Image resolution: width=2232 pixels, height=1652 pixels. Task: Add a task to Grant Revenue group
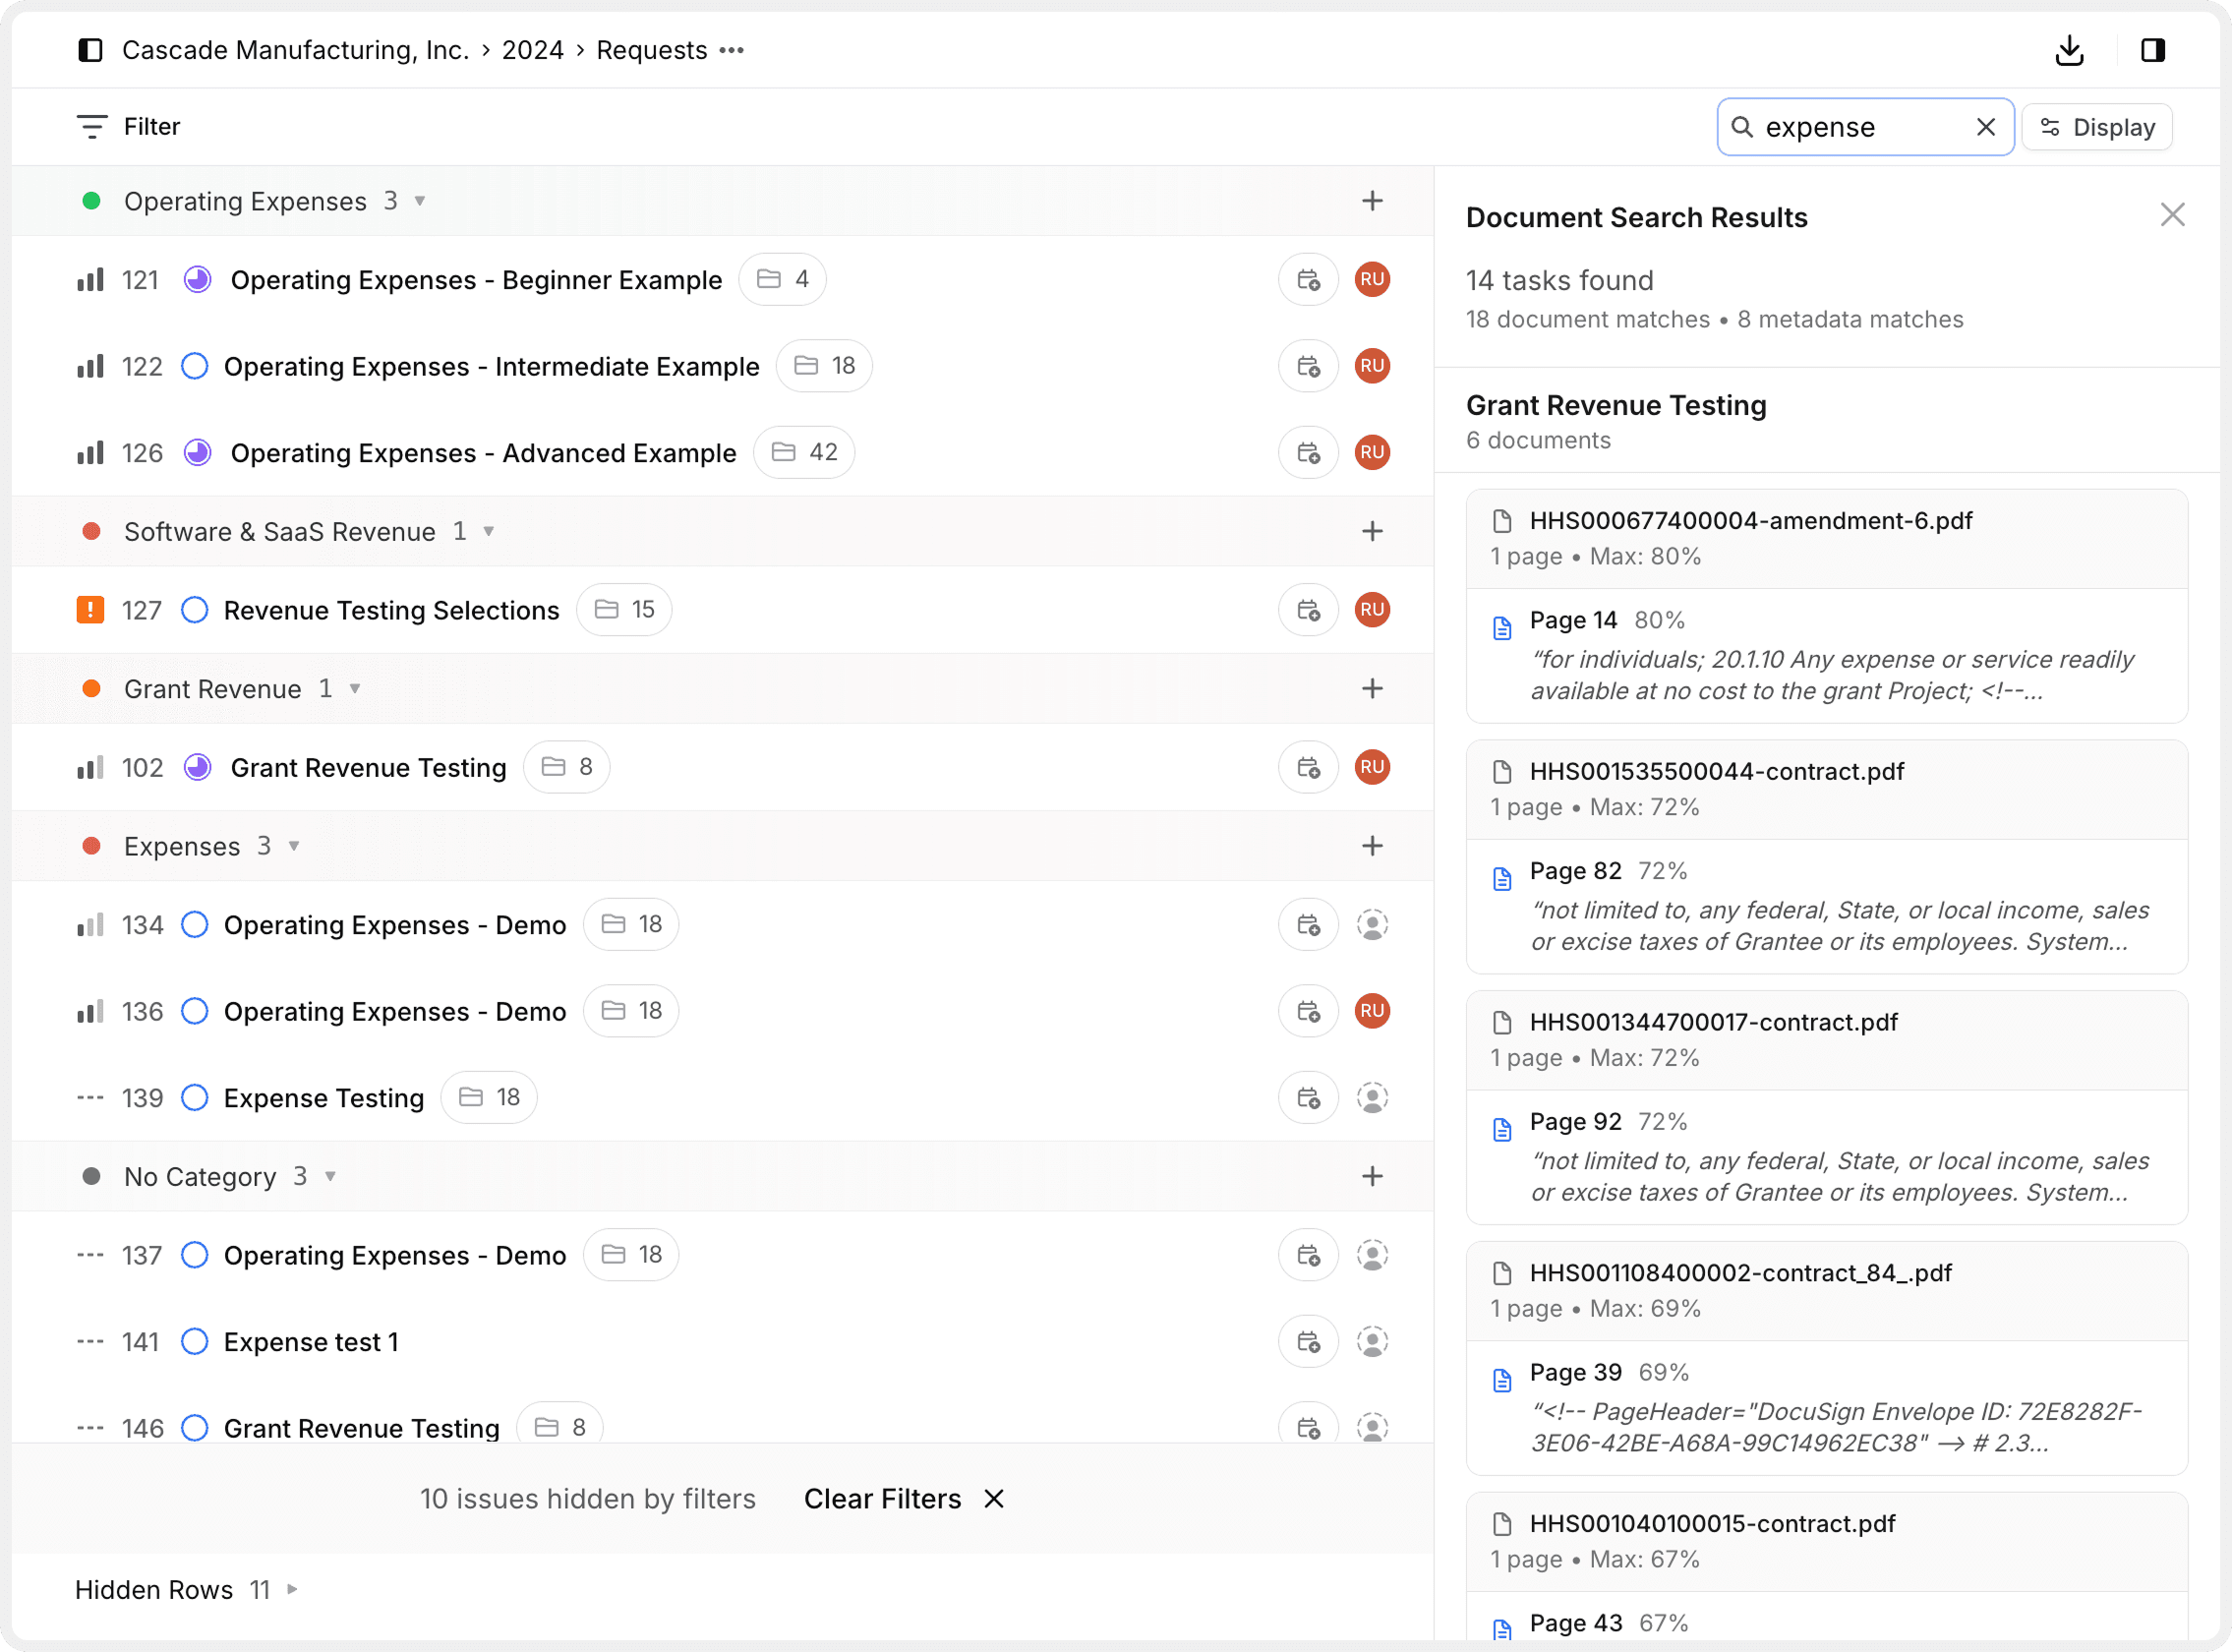pos(1372,689)
